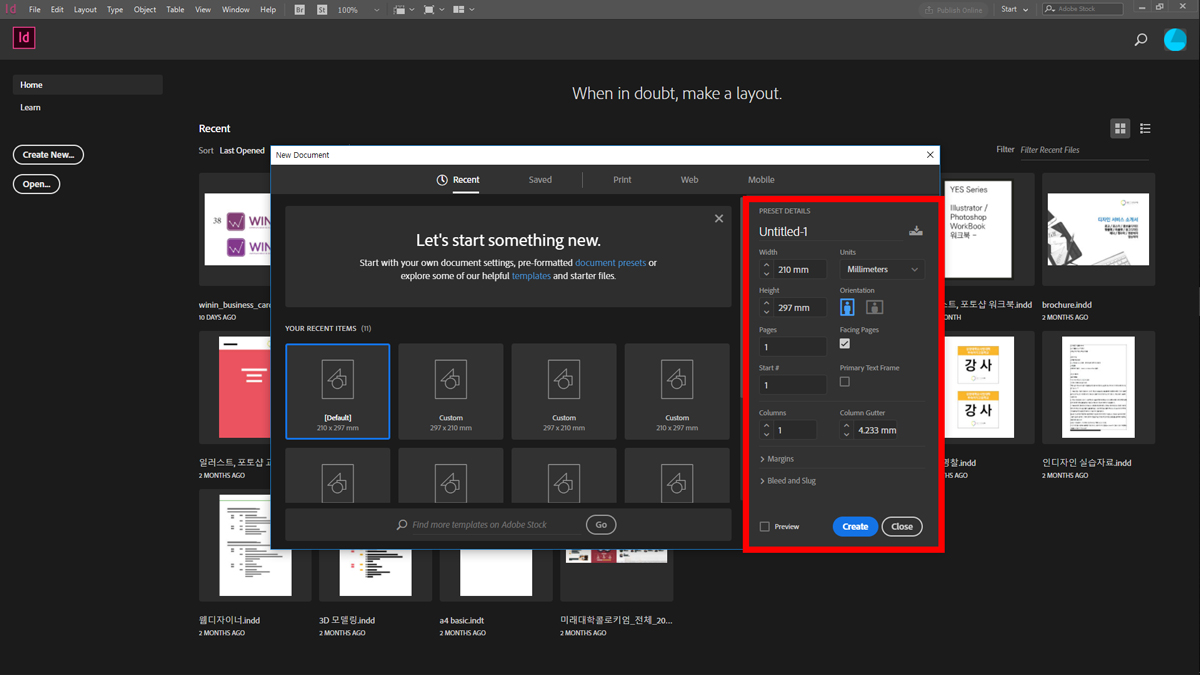Open Adobe Bridge with the Br icon
The height and width of the screenshot is (675, 1200).
pos(300,9)
